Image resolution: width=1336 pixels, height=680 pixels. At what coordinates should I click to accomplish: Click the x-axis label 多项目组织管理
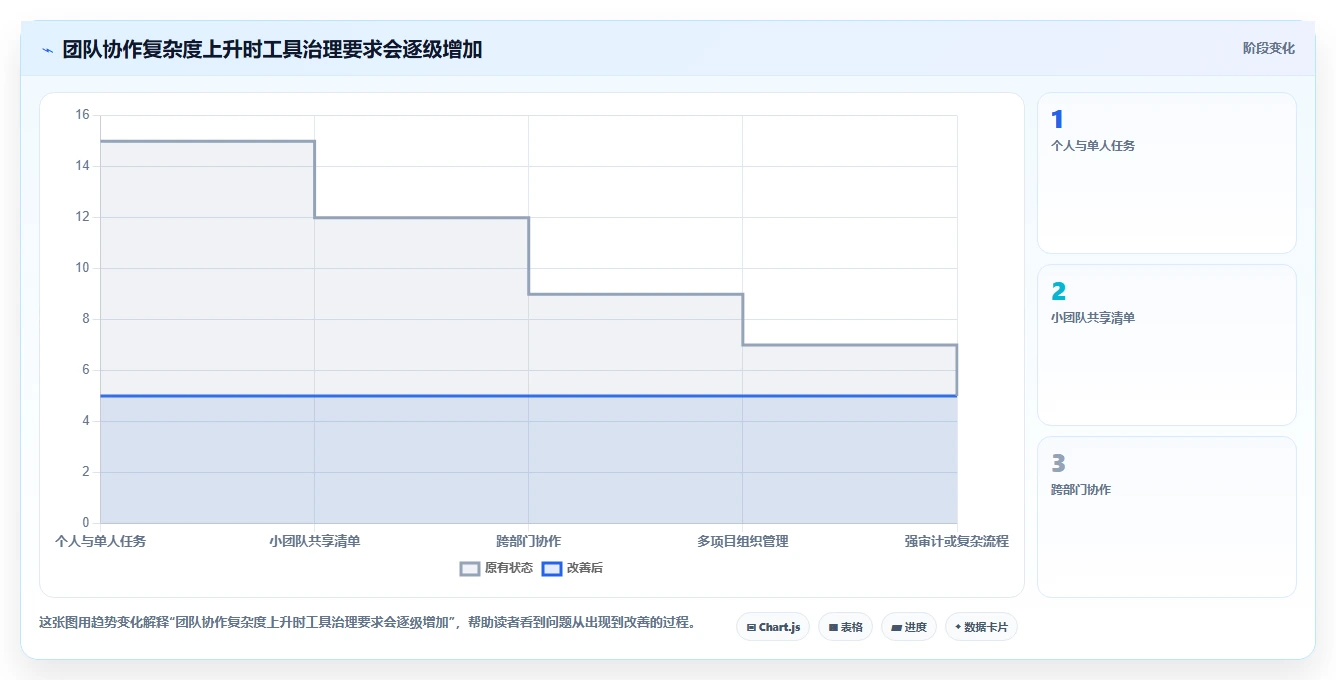pos(743,541)
